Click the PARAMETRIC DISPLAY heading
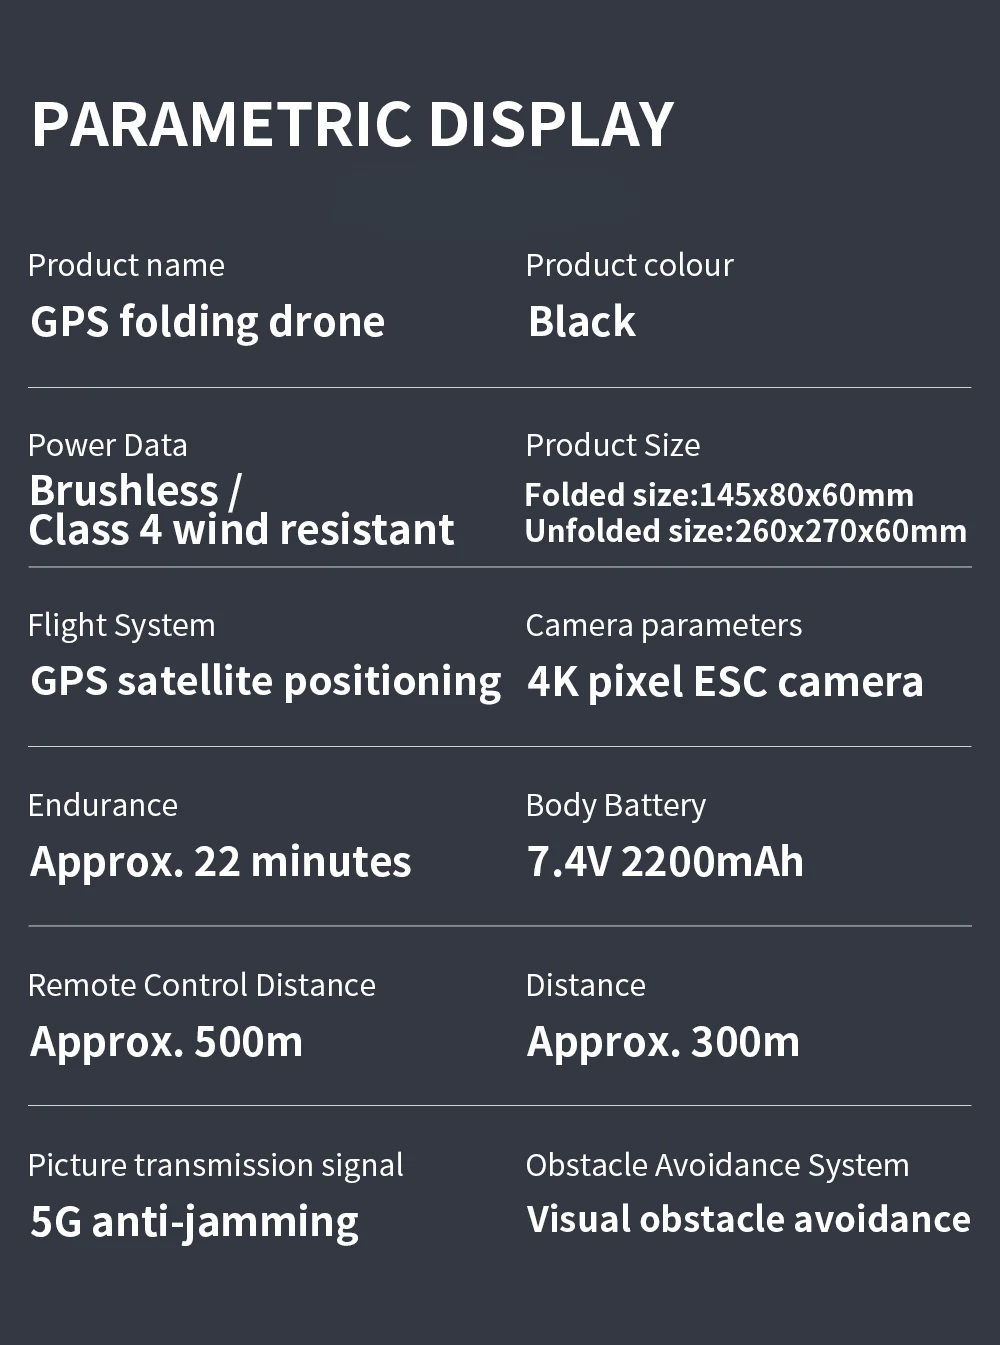This screenshot has height=1345, width=1000. 353,125
